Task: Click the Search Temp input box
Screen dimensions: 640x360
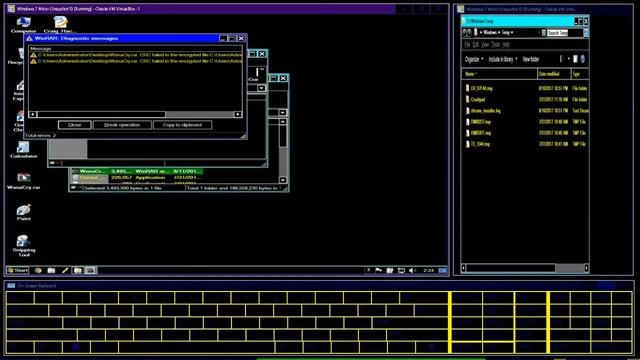Action: pyautogui.click(x=564, y=33)
